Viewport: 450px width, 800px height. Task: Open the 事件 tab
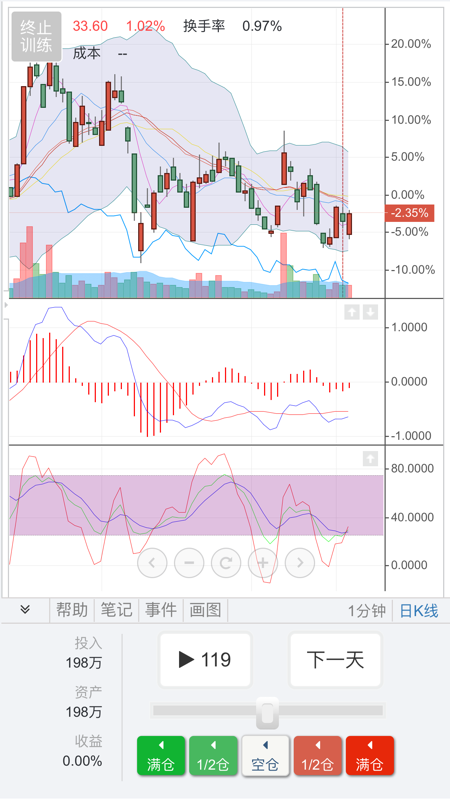point(161,610)
